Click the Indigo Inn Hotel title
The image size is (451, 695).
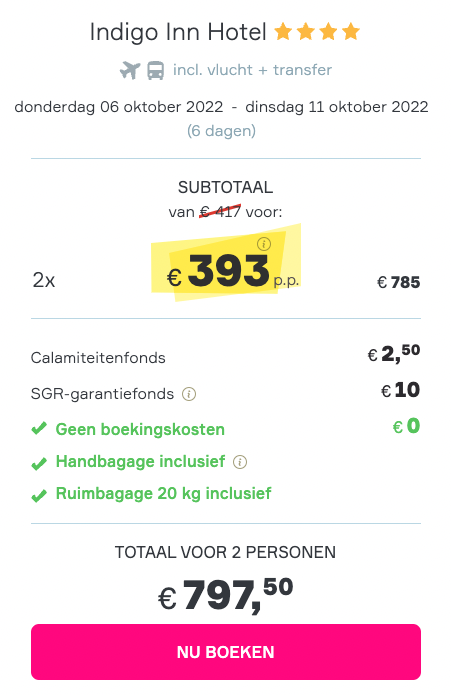178,32
